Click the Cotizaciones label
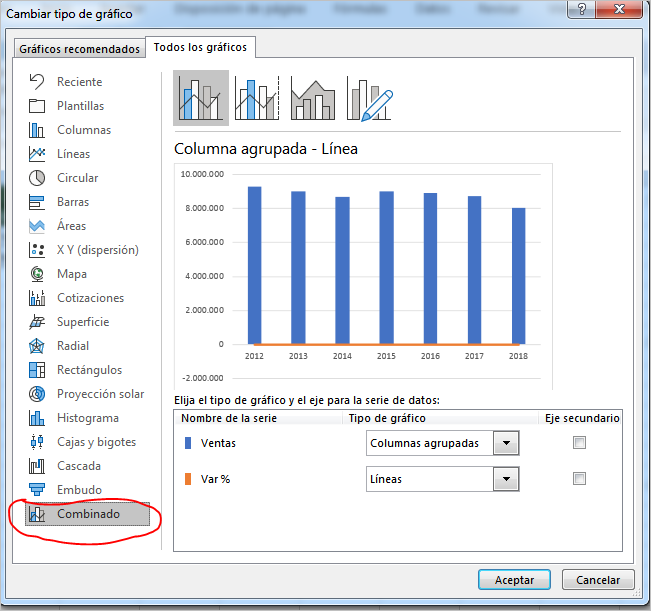 coord(91,298)
